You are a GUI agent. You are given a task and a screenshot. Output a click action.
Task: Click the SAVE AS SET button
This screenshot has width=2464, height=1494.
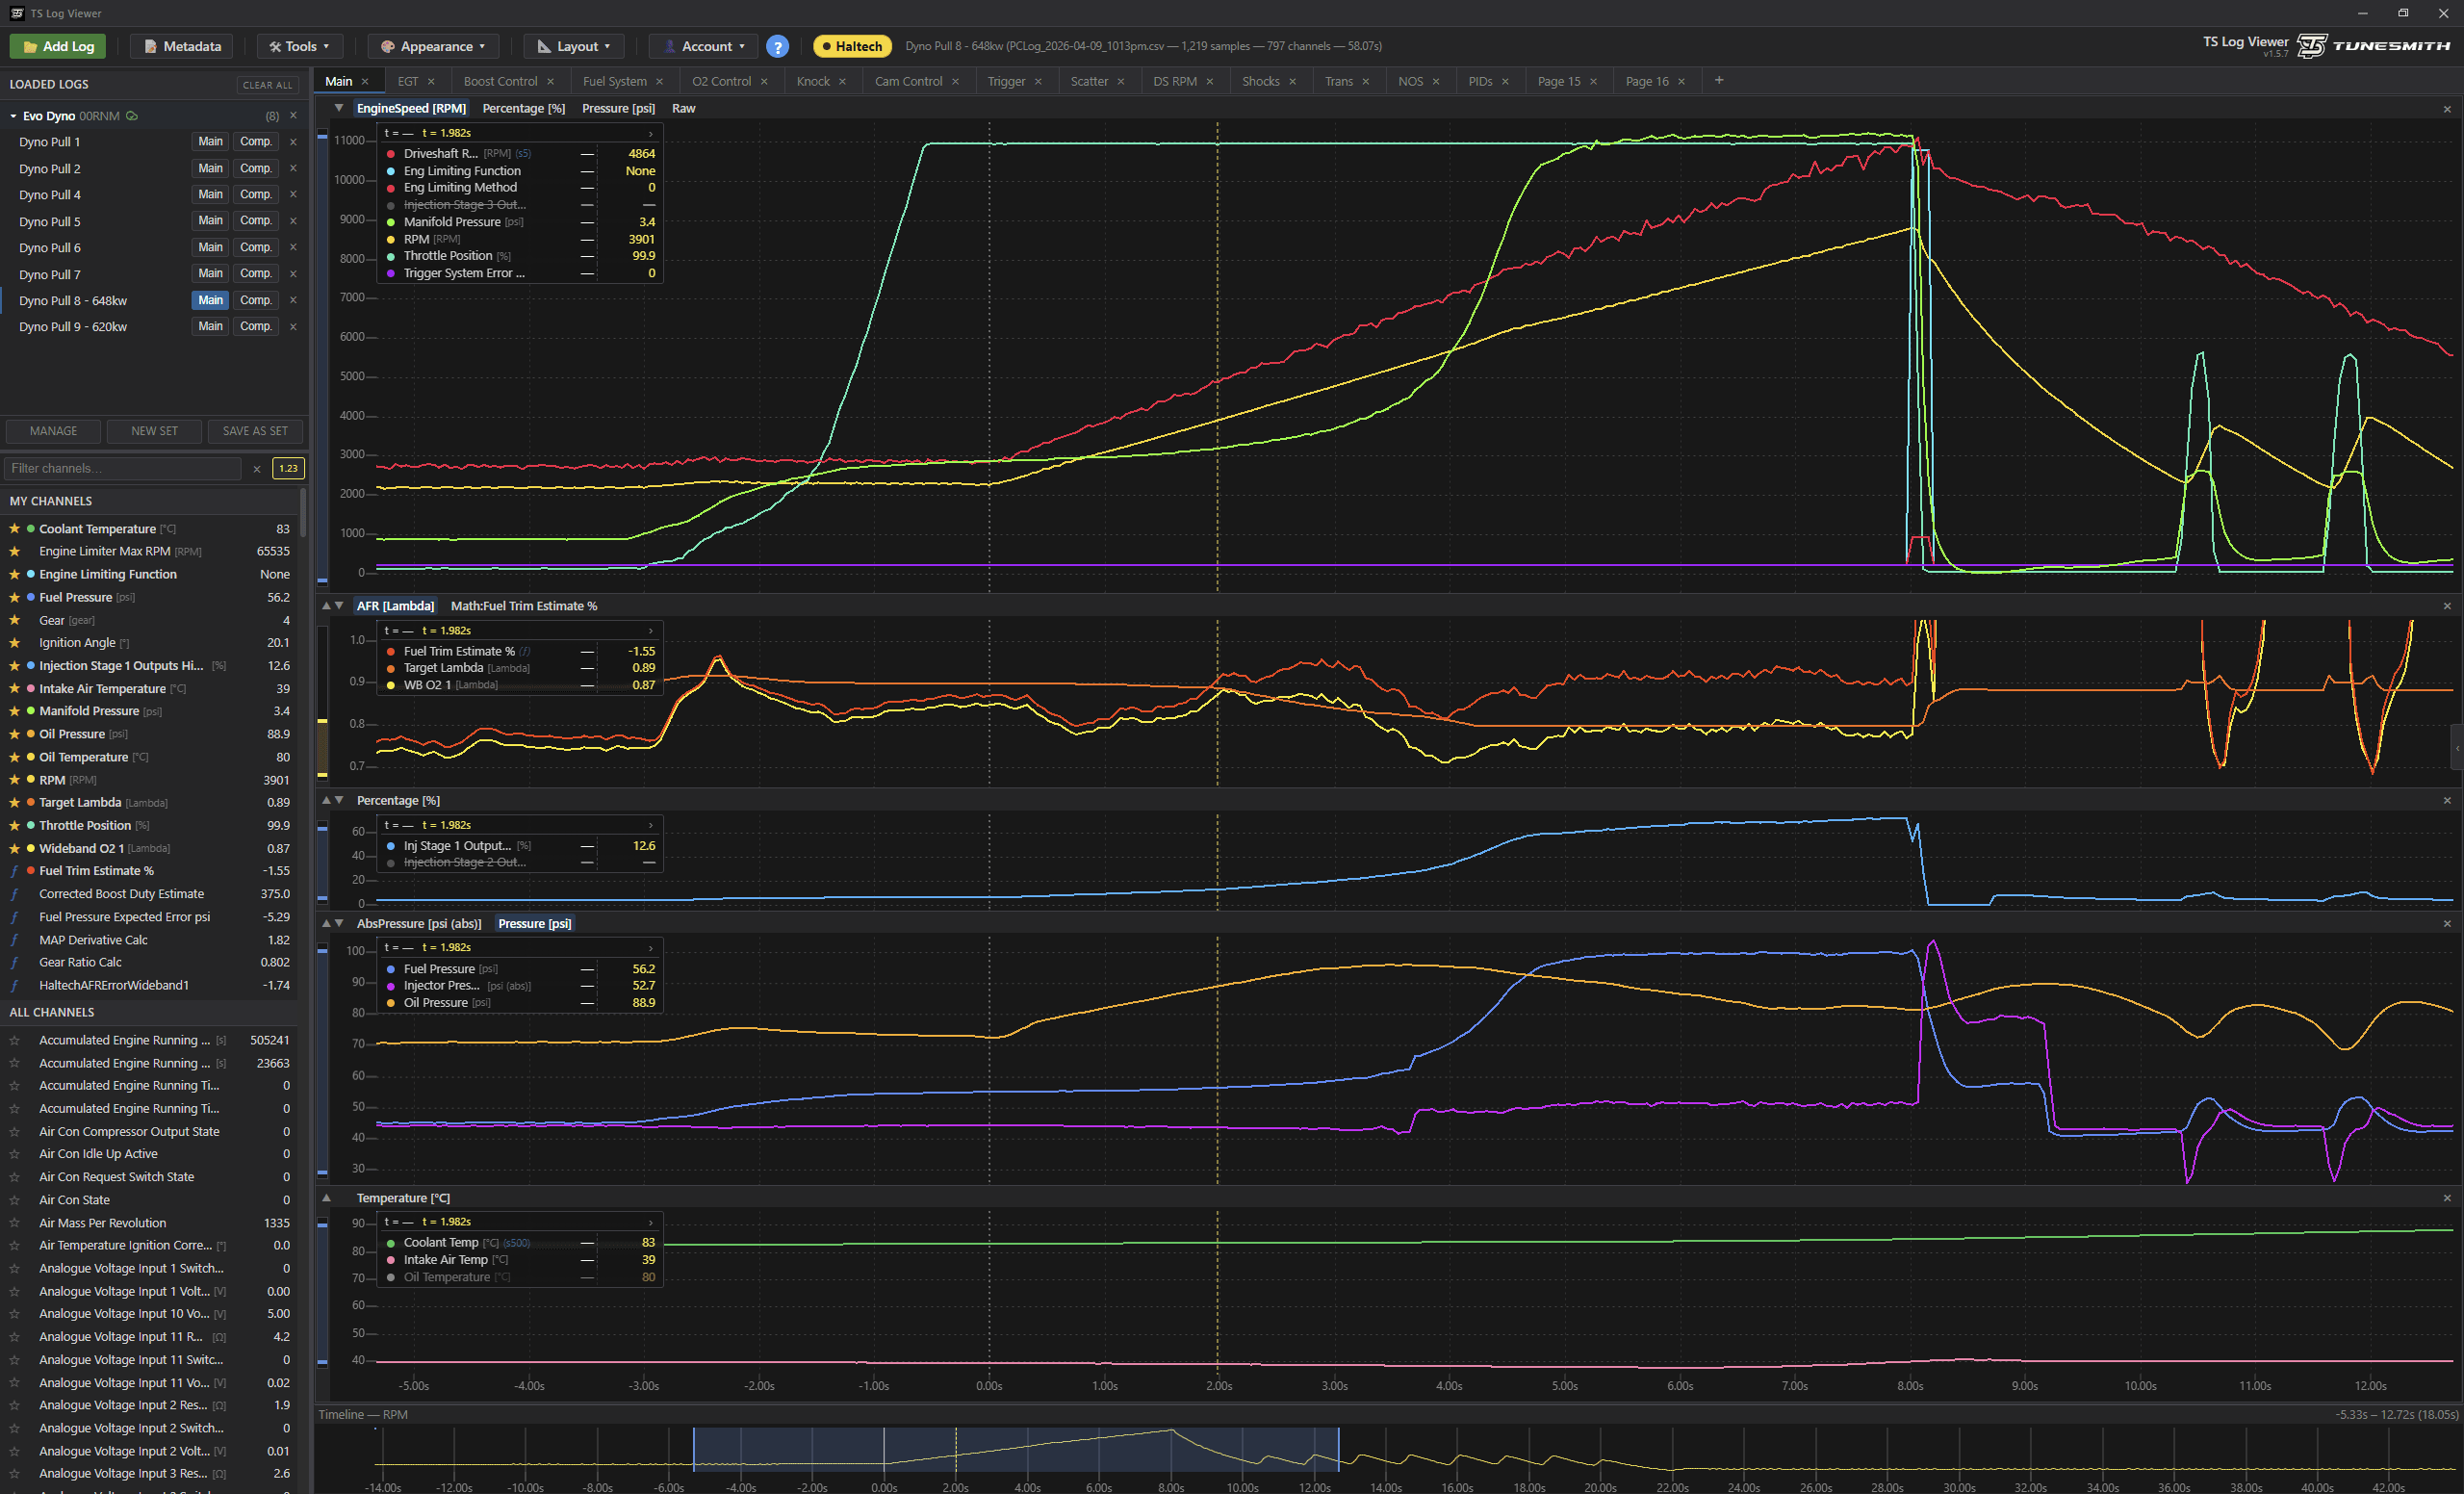(x=255, y=431)
